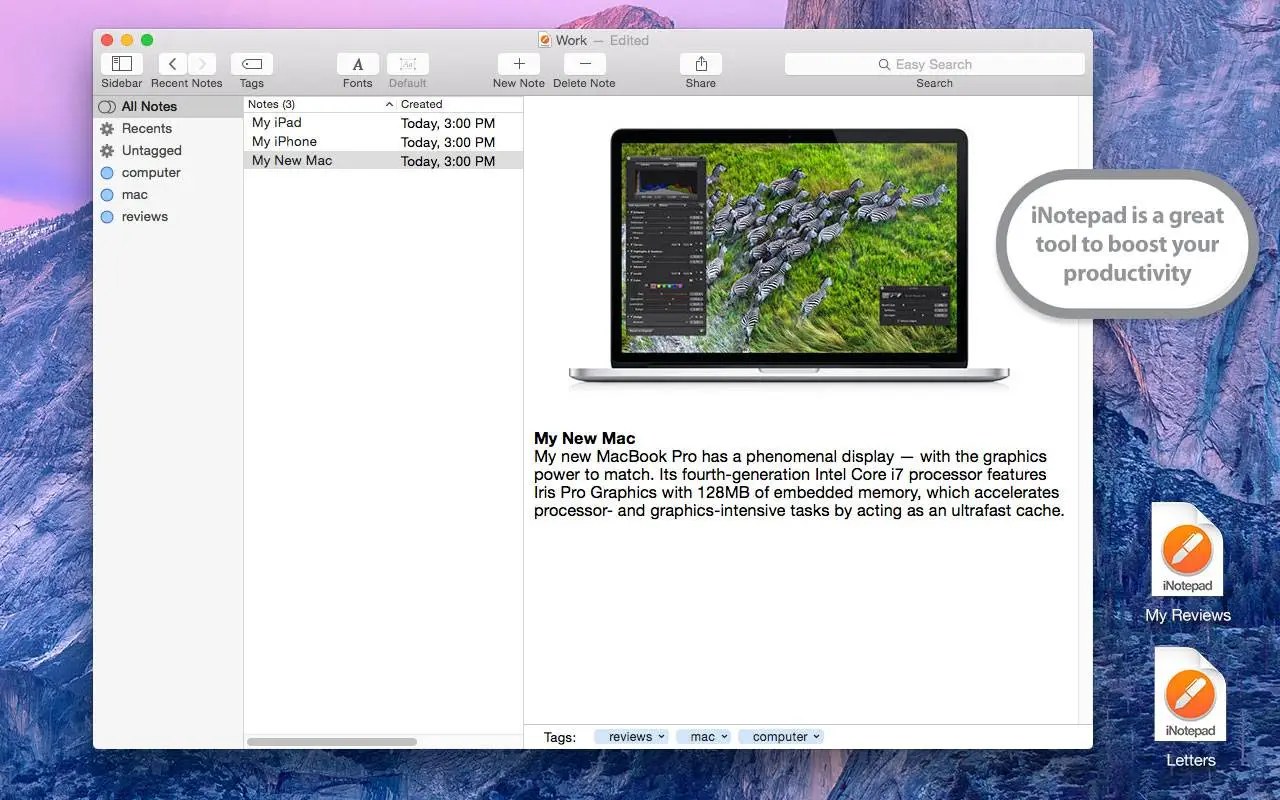1280x800 pixels.
Task: Click the MacBook Pro image in the note
Action: tap(789, 256)
